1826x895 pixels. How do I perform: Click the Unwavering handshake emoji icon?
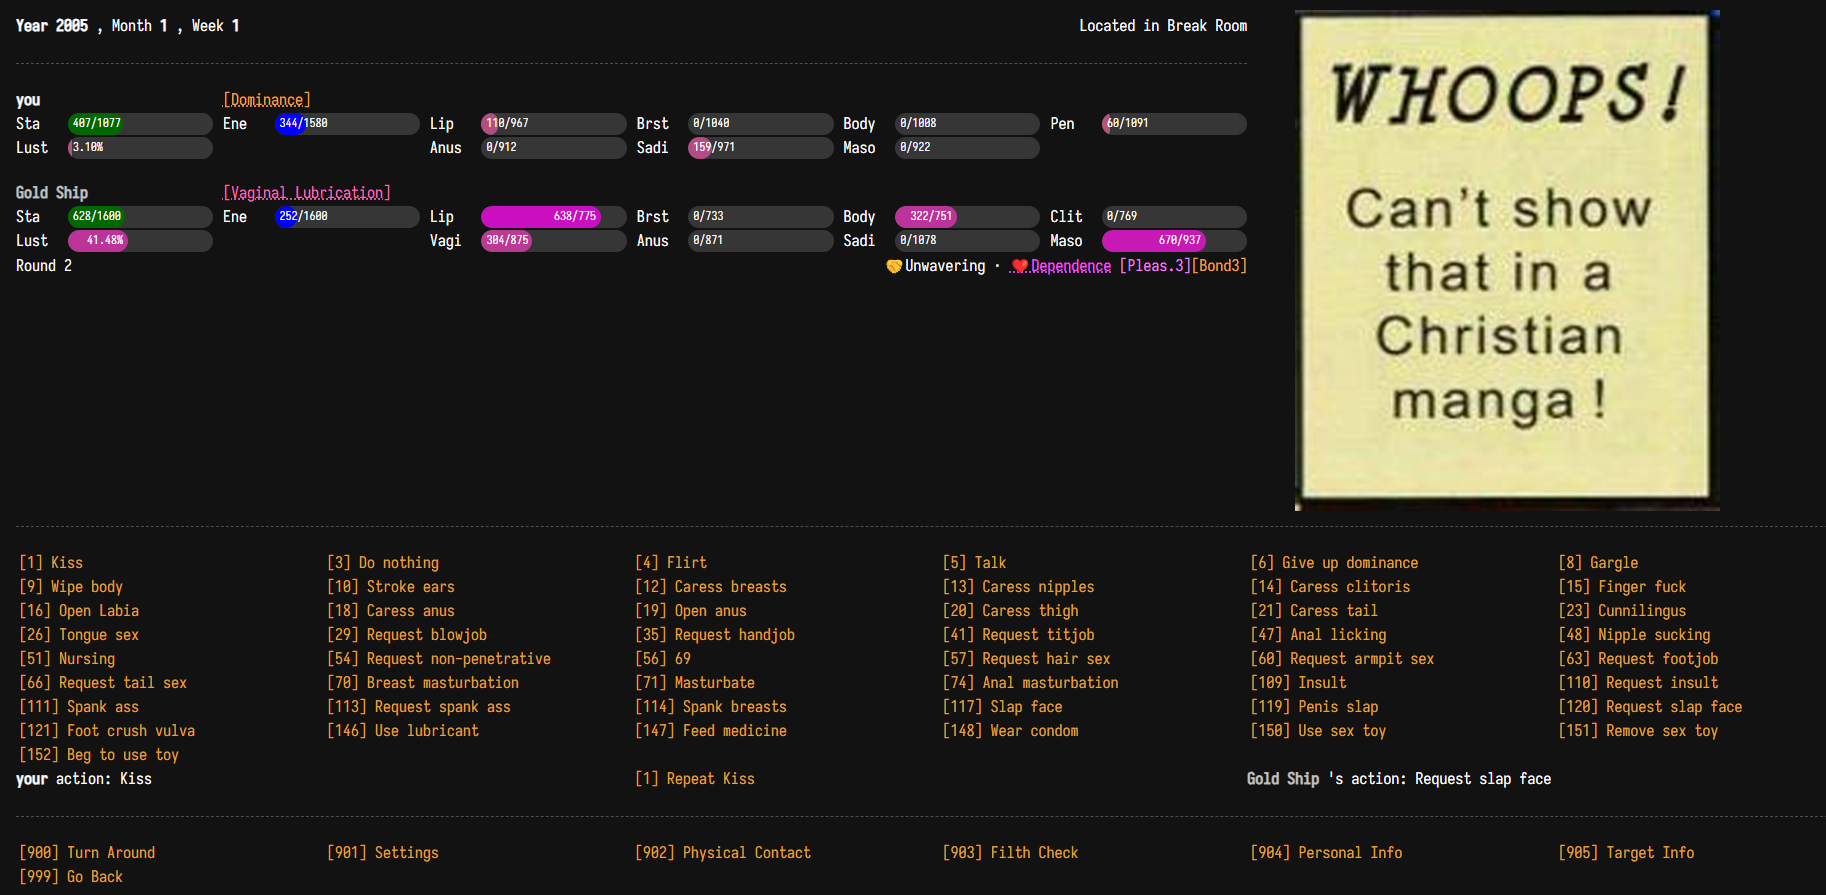tap(894, 266)
